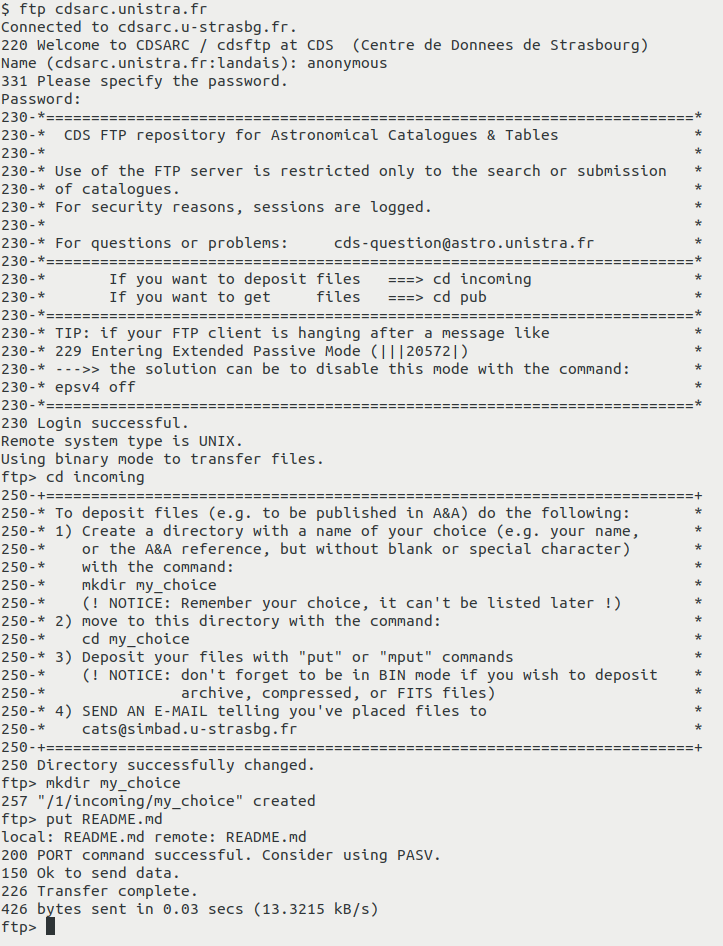Select the "anonymous" username entry
The width and height of the screenshot is (723, 946).
[x=346, y=63]
